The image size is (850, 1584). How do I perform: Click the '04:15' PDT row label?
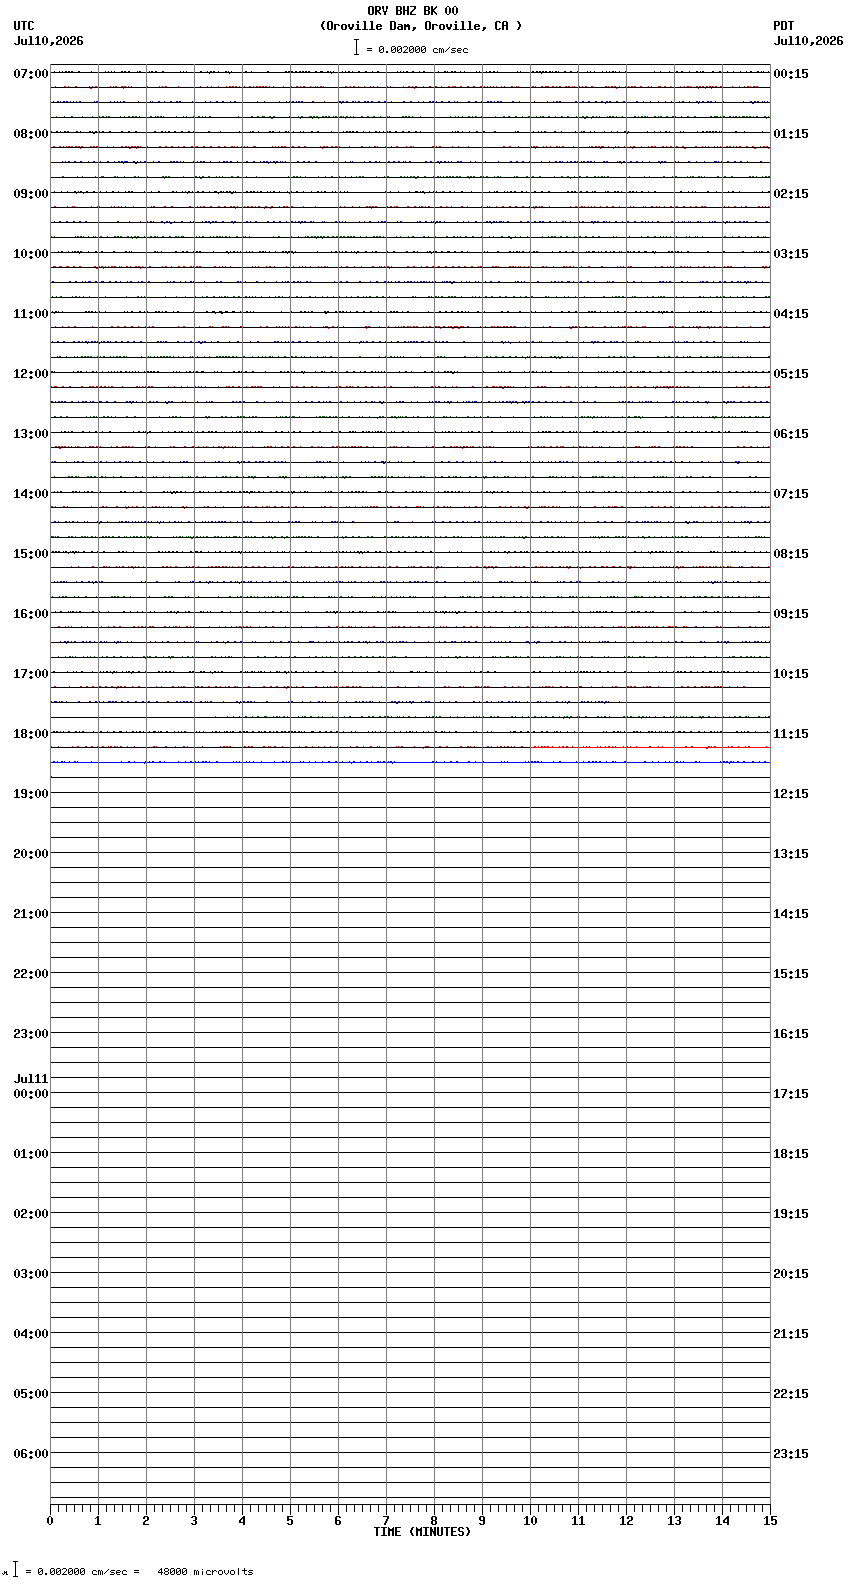point(791,314)
